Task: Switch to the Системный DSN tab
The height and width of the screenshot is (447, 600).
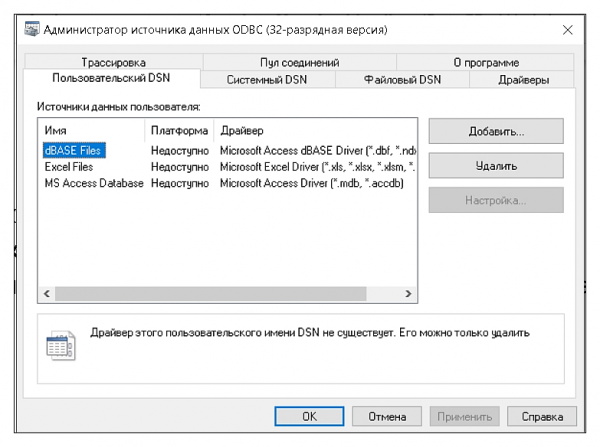Action: tap(267, 80)
